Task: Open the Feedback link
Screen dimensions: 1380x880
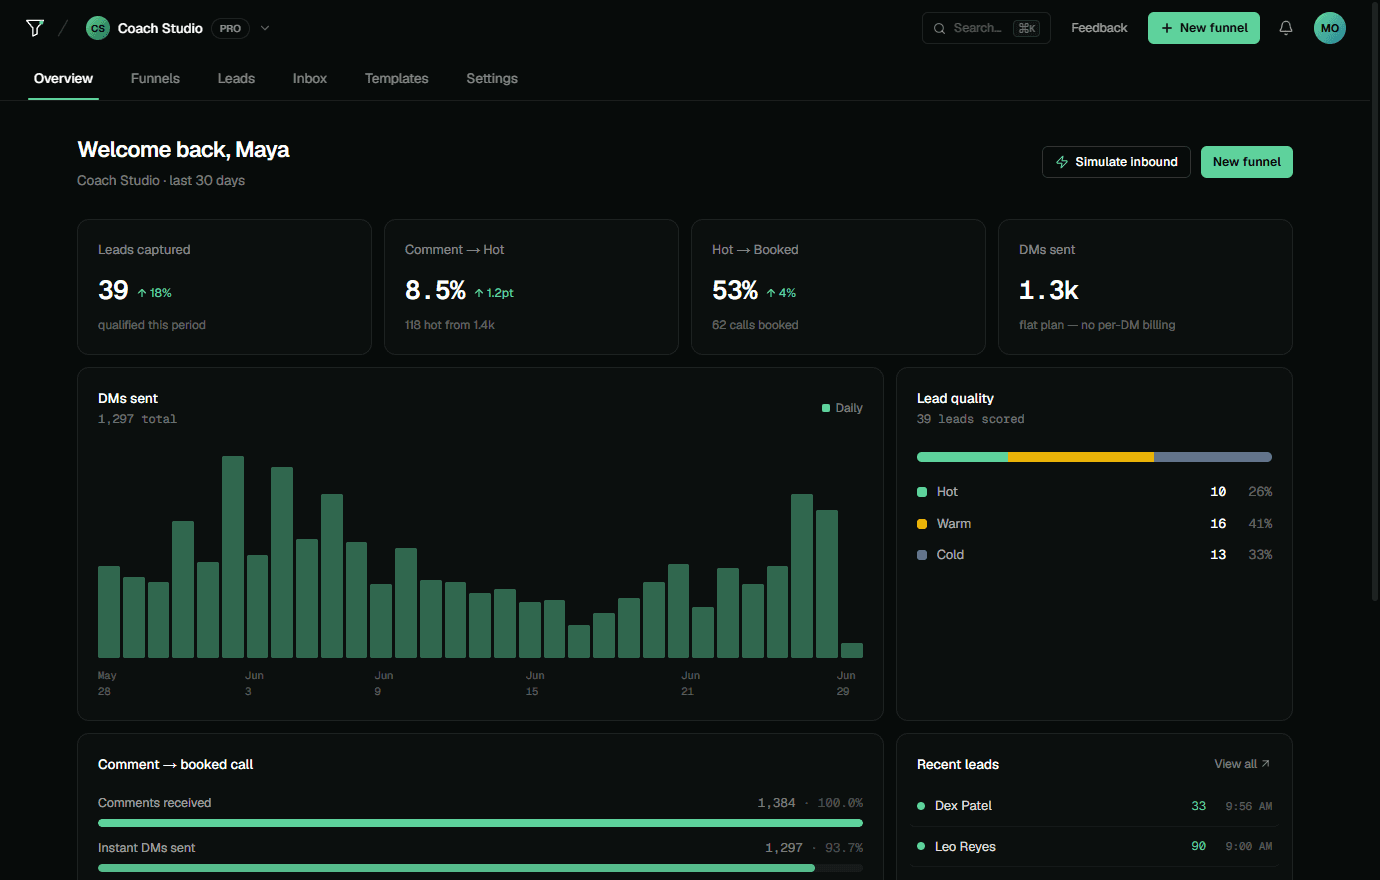Action: 1099,28
